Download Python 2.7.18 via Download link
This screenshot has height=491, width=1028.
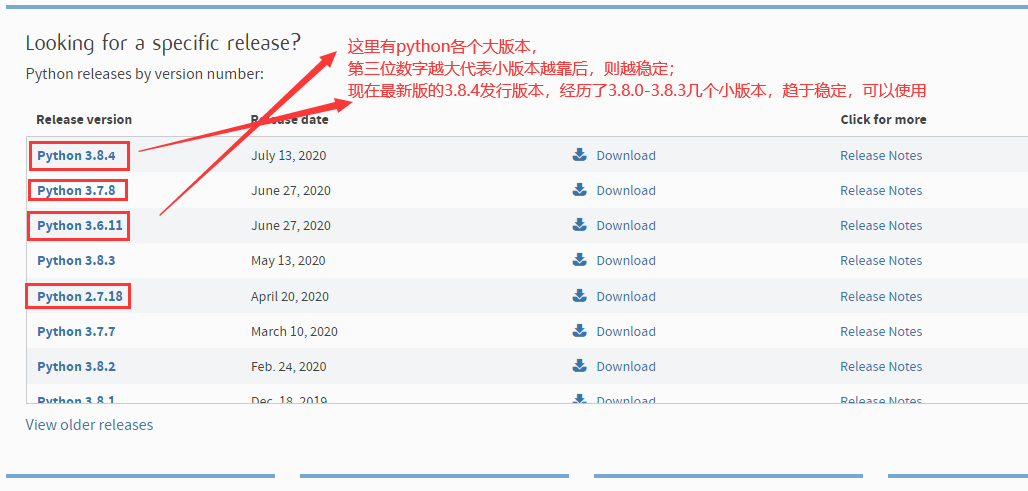(x=625, y=296)
